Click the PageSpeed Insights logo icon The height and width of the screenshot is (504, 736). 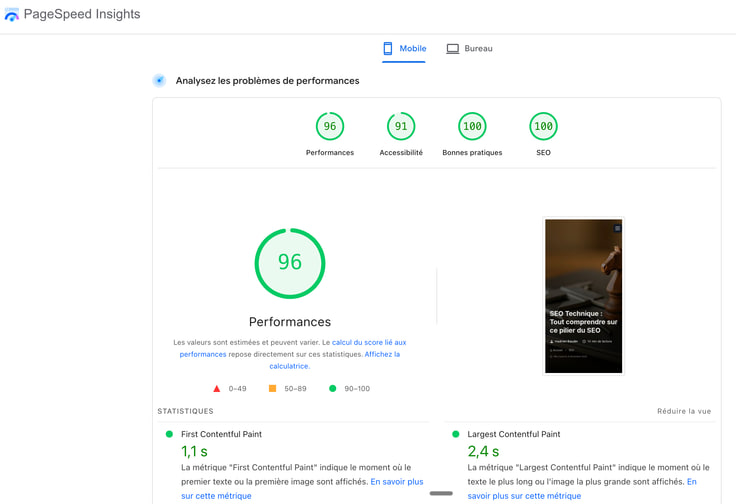(11, 14)
